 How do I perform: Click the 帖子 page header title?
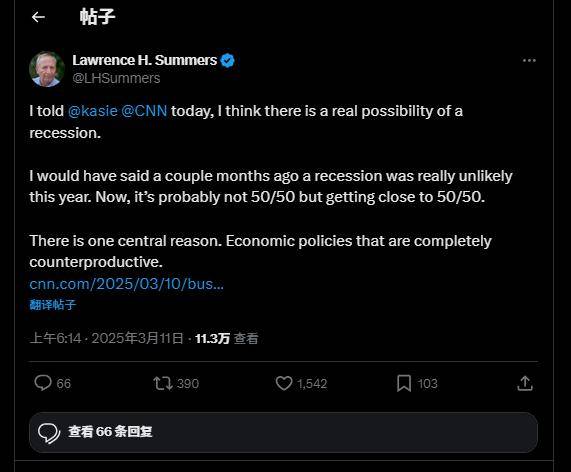coord(97,17)
